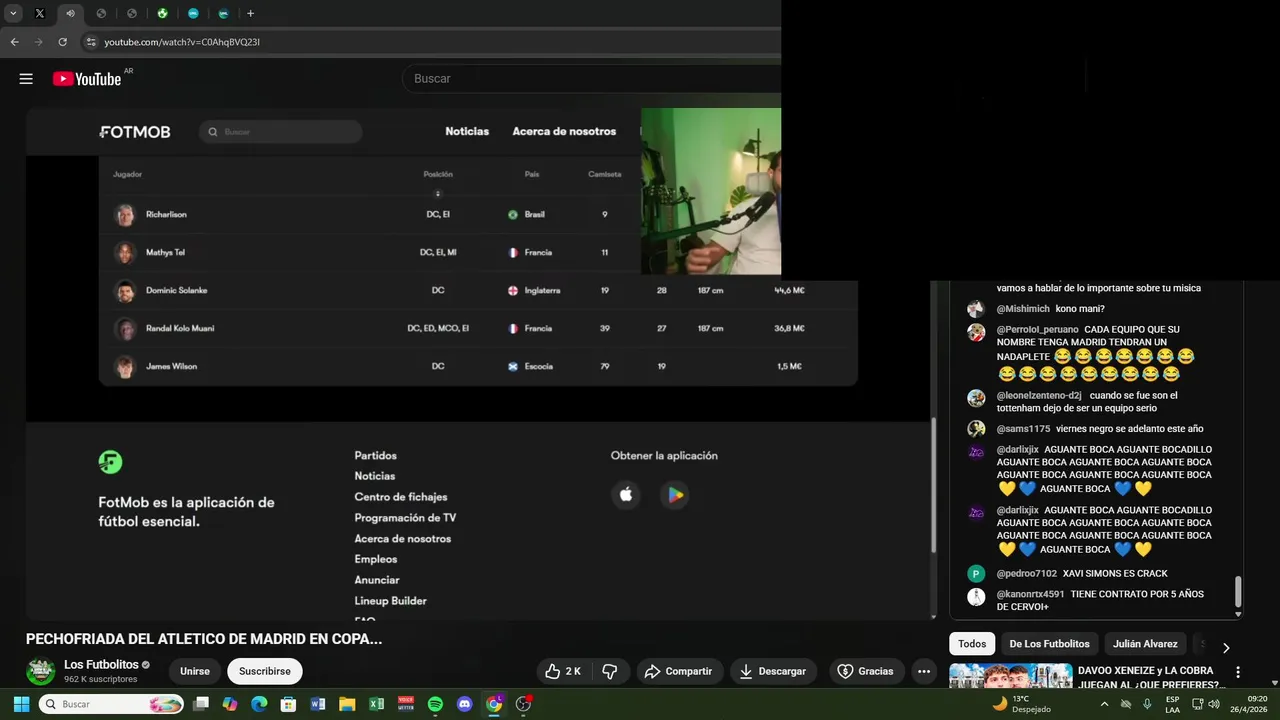Click Acerca de nosotros in FotMob header
Viewport: 1280px width, 720px height.
pos(564,131)
